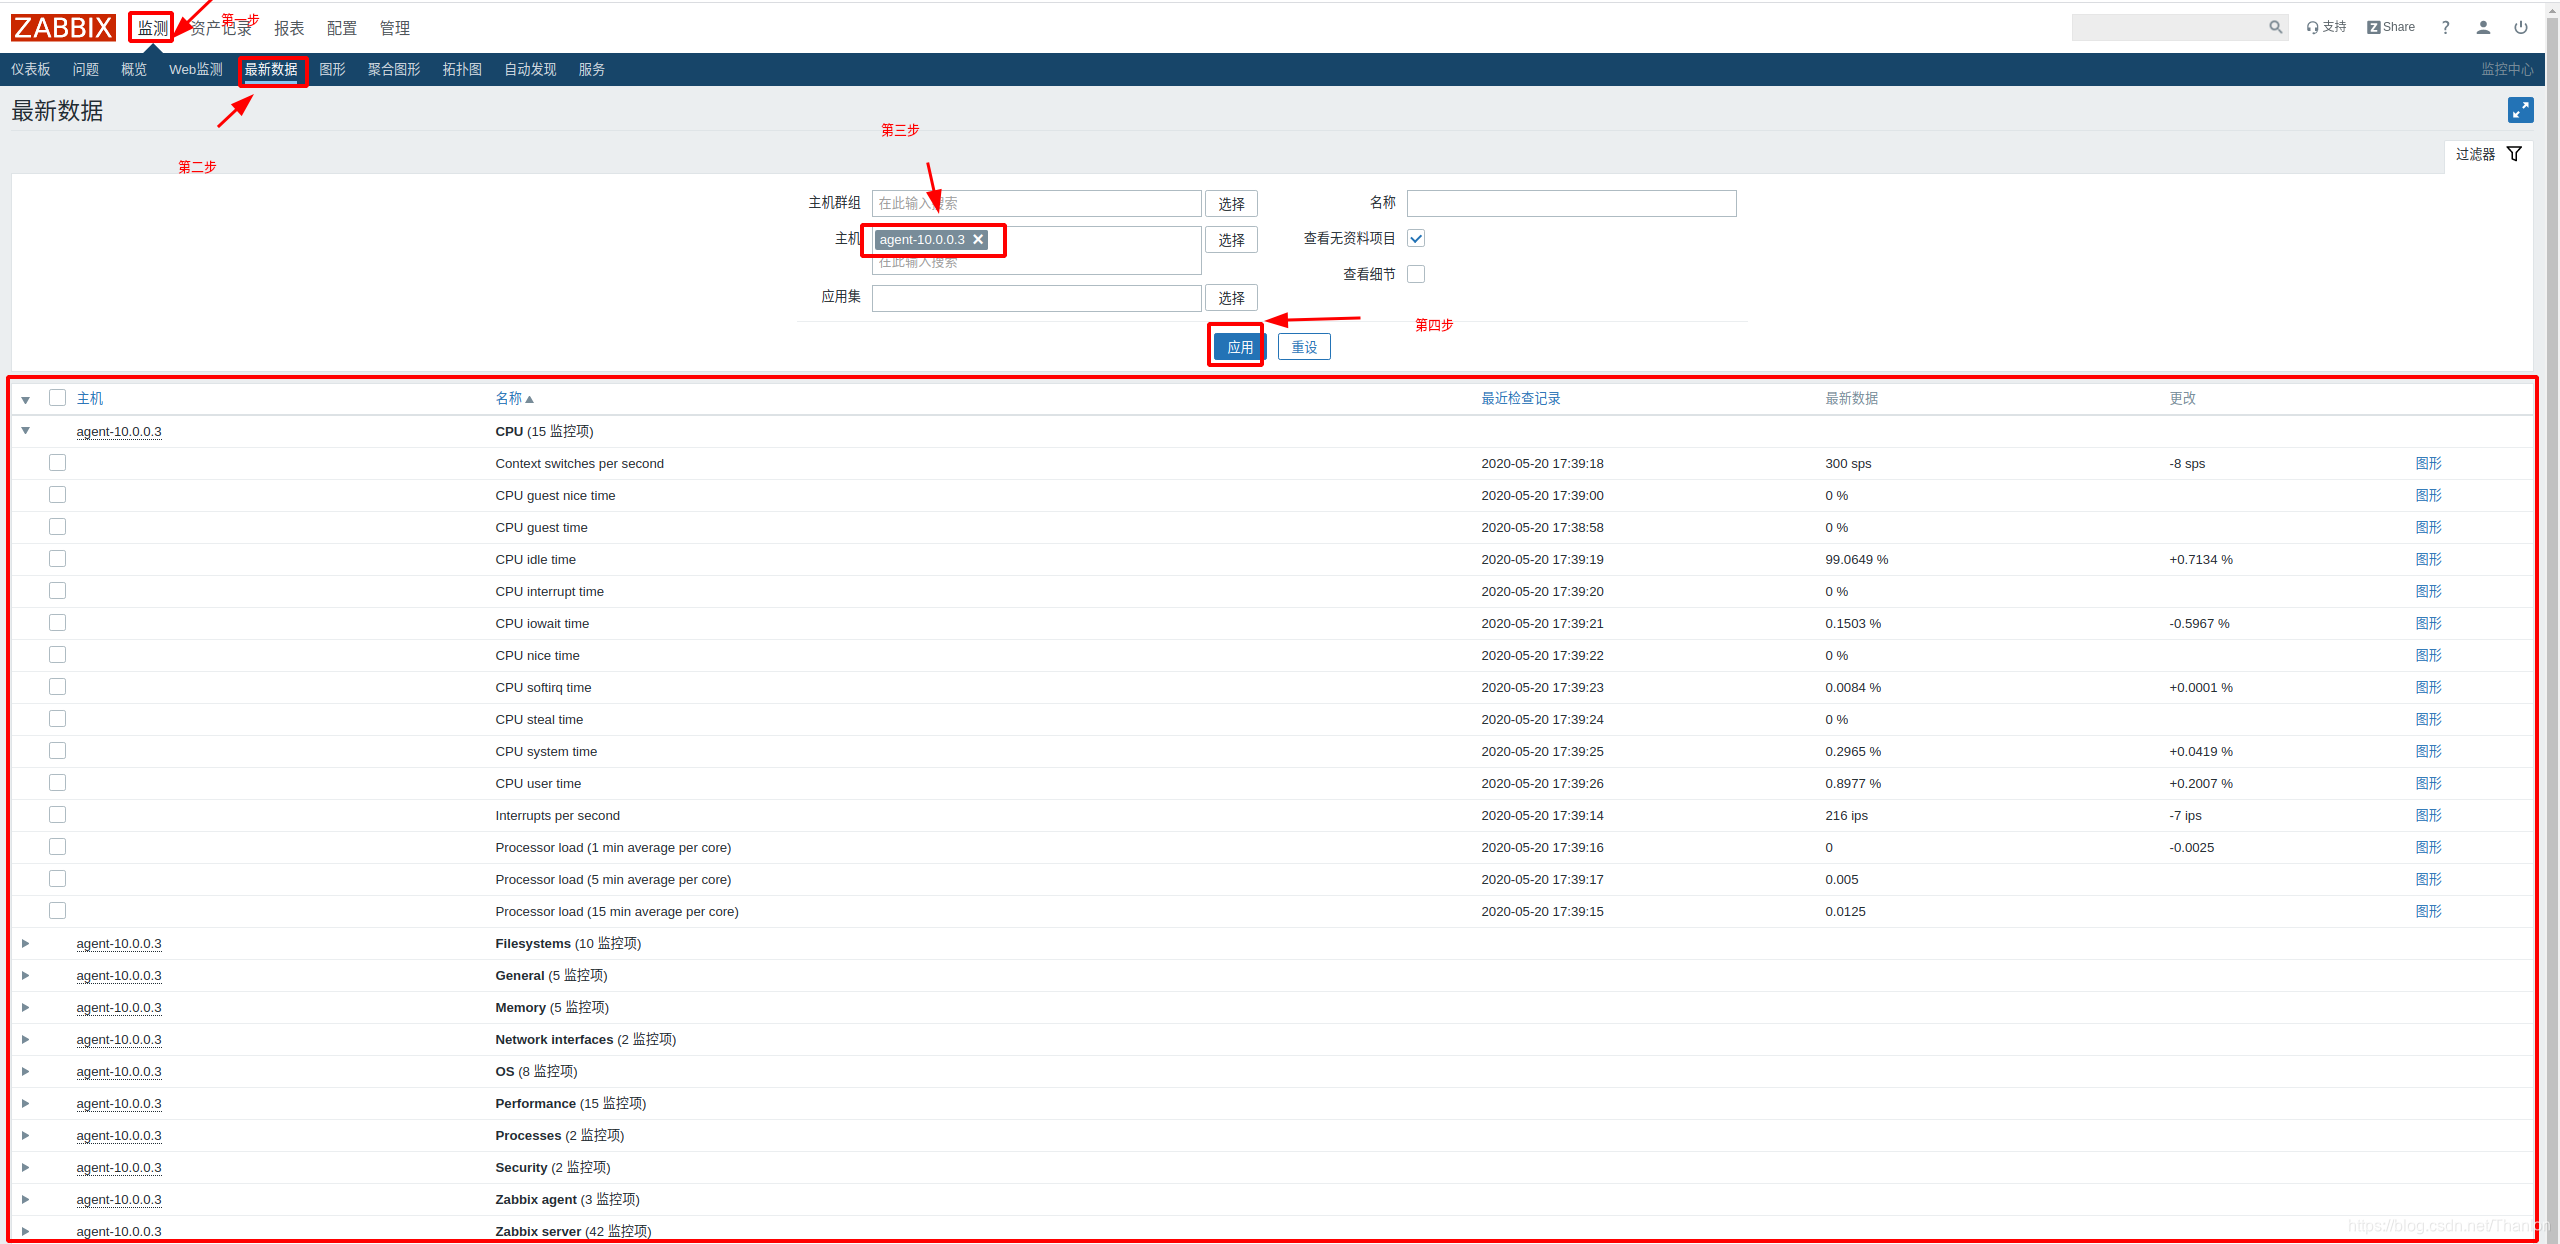Viewport: 2560px width, 1244px height.
Task: Click the 应用集 input field
Action: coord(1036,298)
